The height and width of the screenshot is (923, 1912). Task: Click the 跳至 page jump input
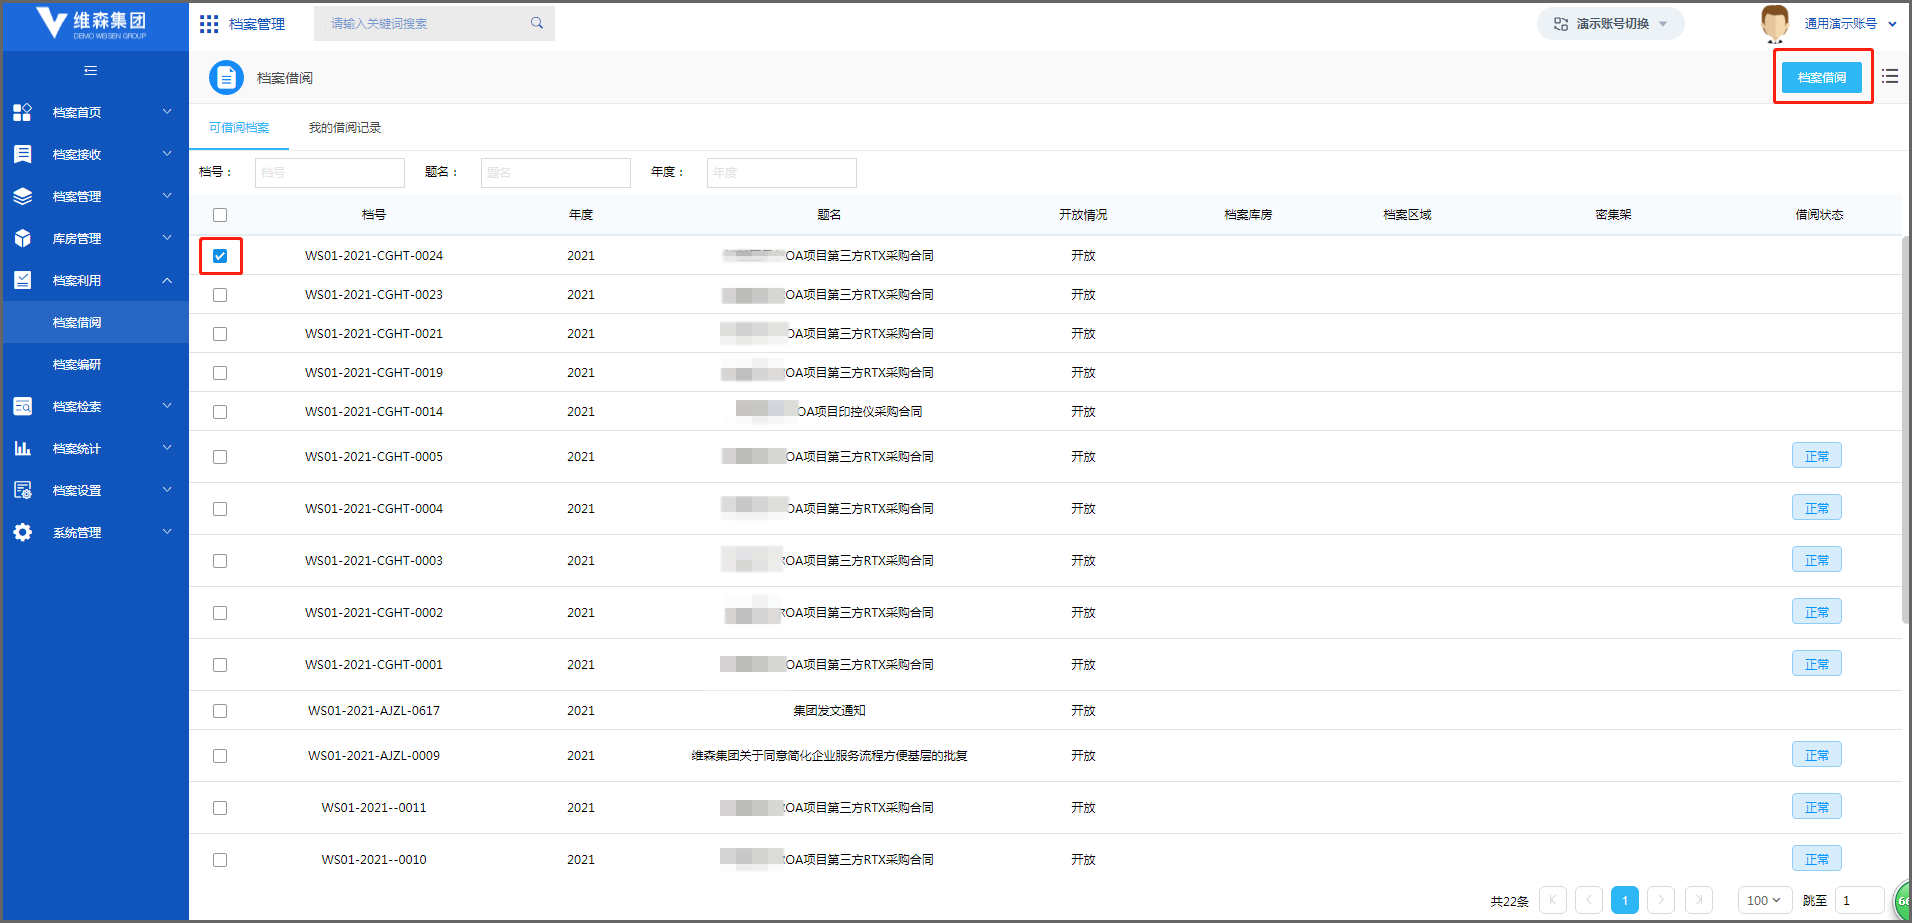(1860, 900)
